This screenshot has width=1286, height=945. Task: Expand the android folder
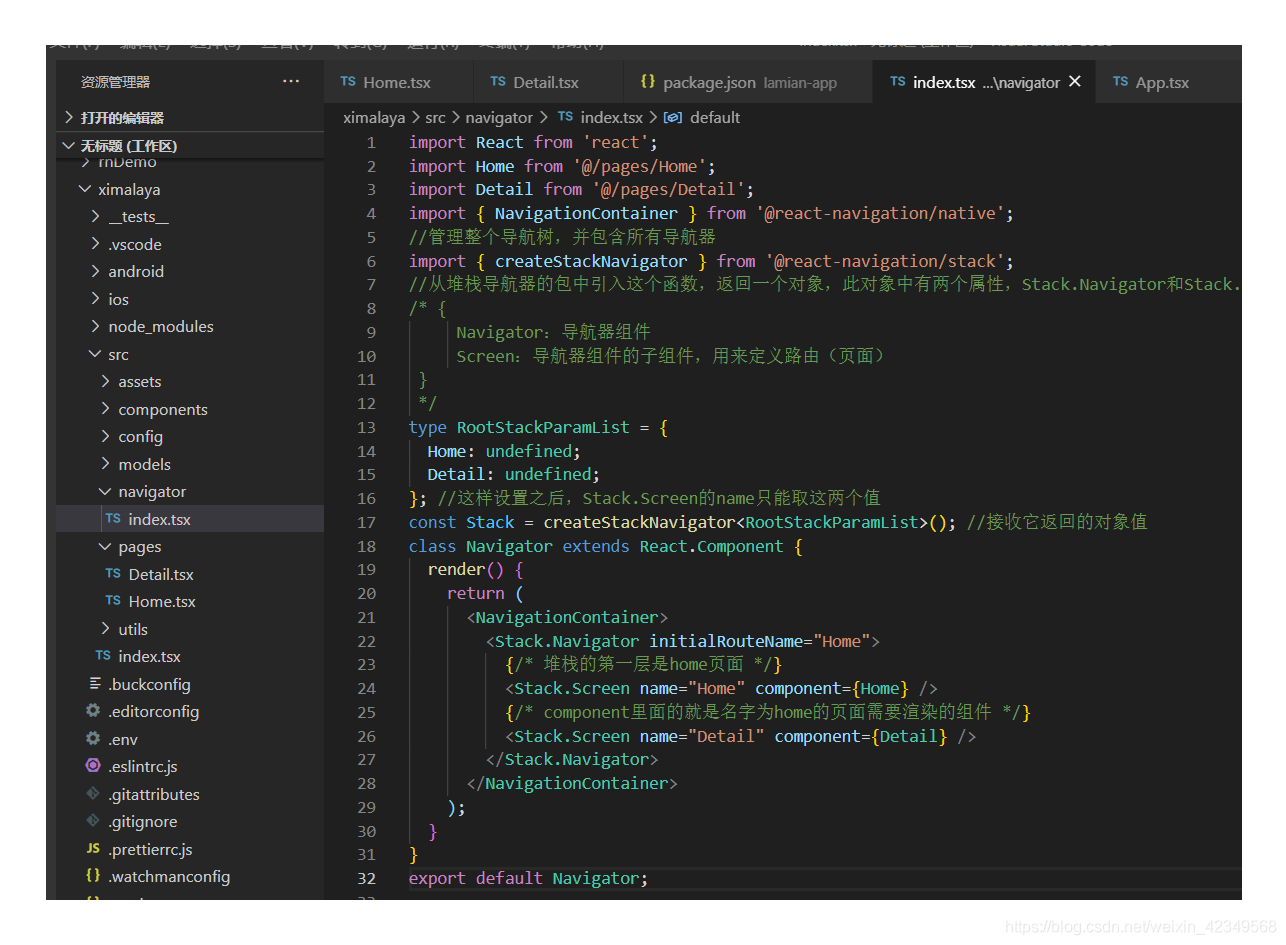[190, 272]
